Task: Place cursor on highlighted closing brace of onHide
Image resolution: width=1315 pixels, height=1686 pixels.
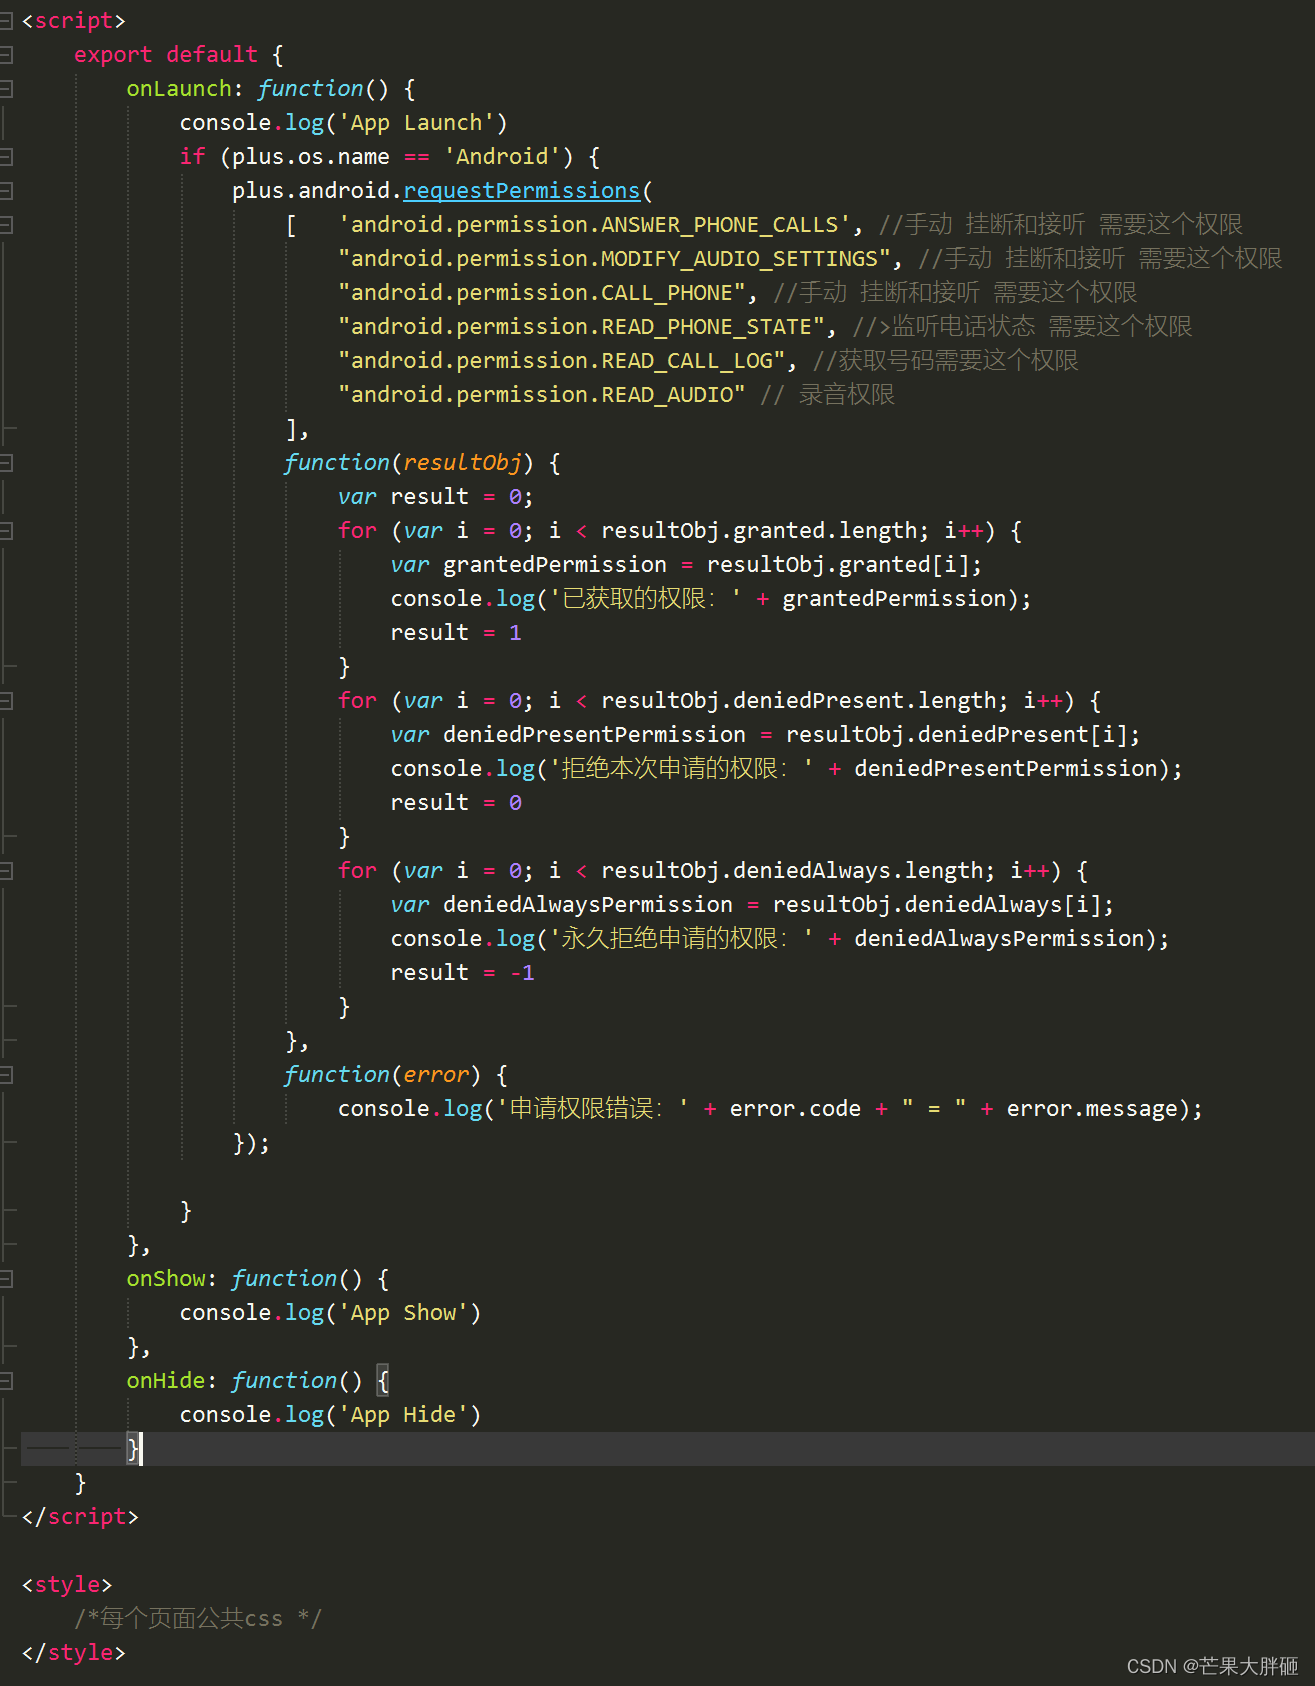Action: pos(133,1448)
